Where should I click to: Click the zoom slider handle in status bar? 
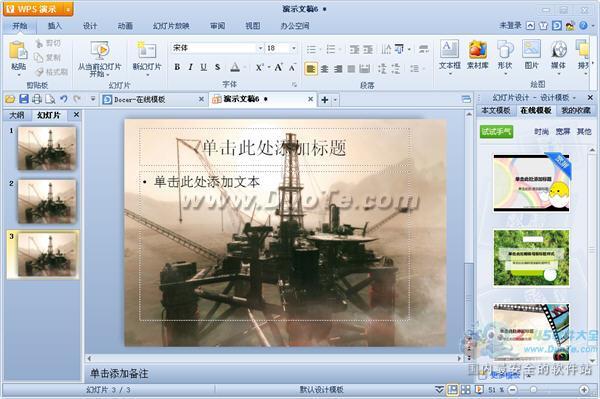coord(533,390)
